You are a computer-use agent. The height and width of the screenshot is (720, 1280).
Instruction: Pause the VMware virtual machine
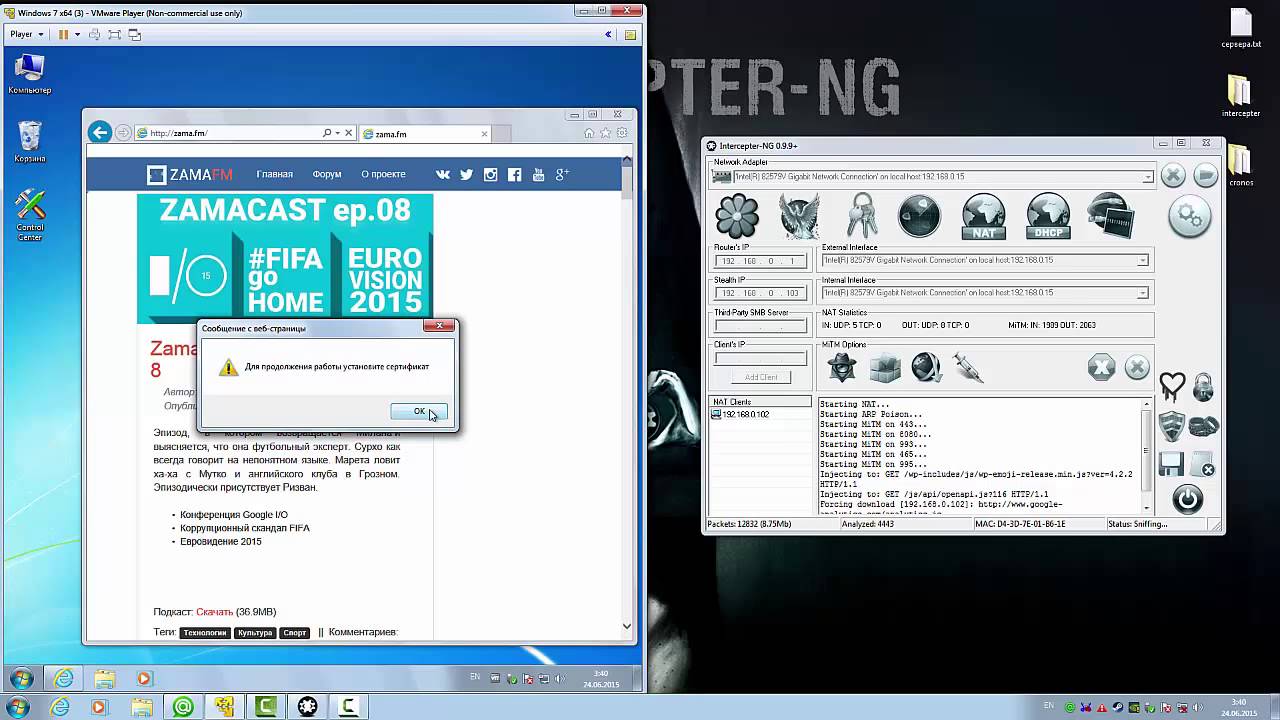63,34
